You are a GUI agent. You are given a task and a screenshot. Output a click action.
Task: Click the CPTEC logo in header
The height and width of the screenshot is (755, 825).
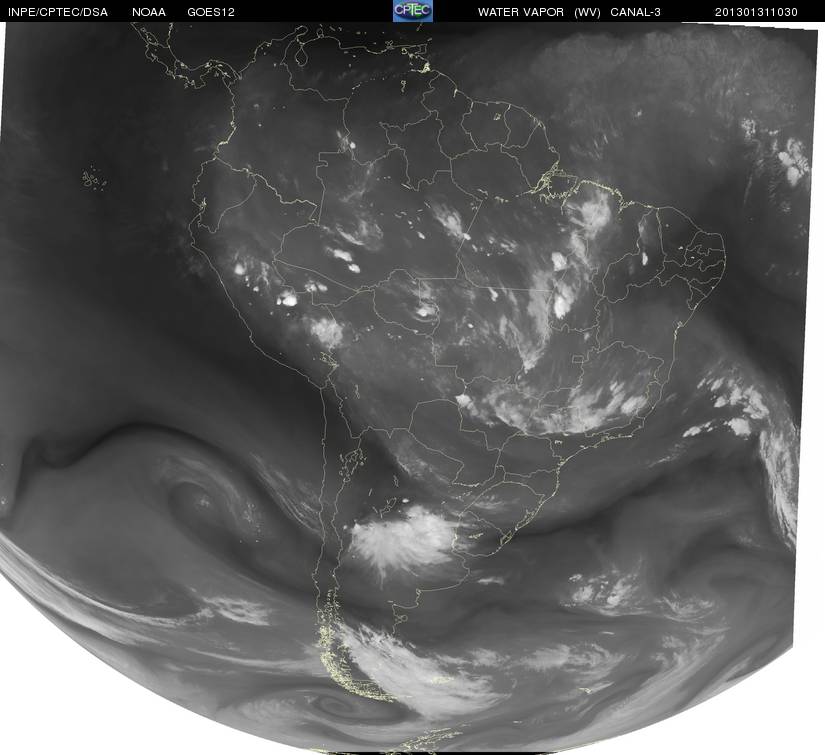point(413,11)
